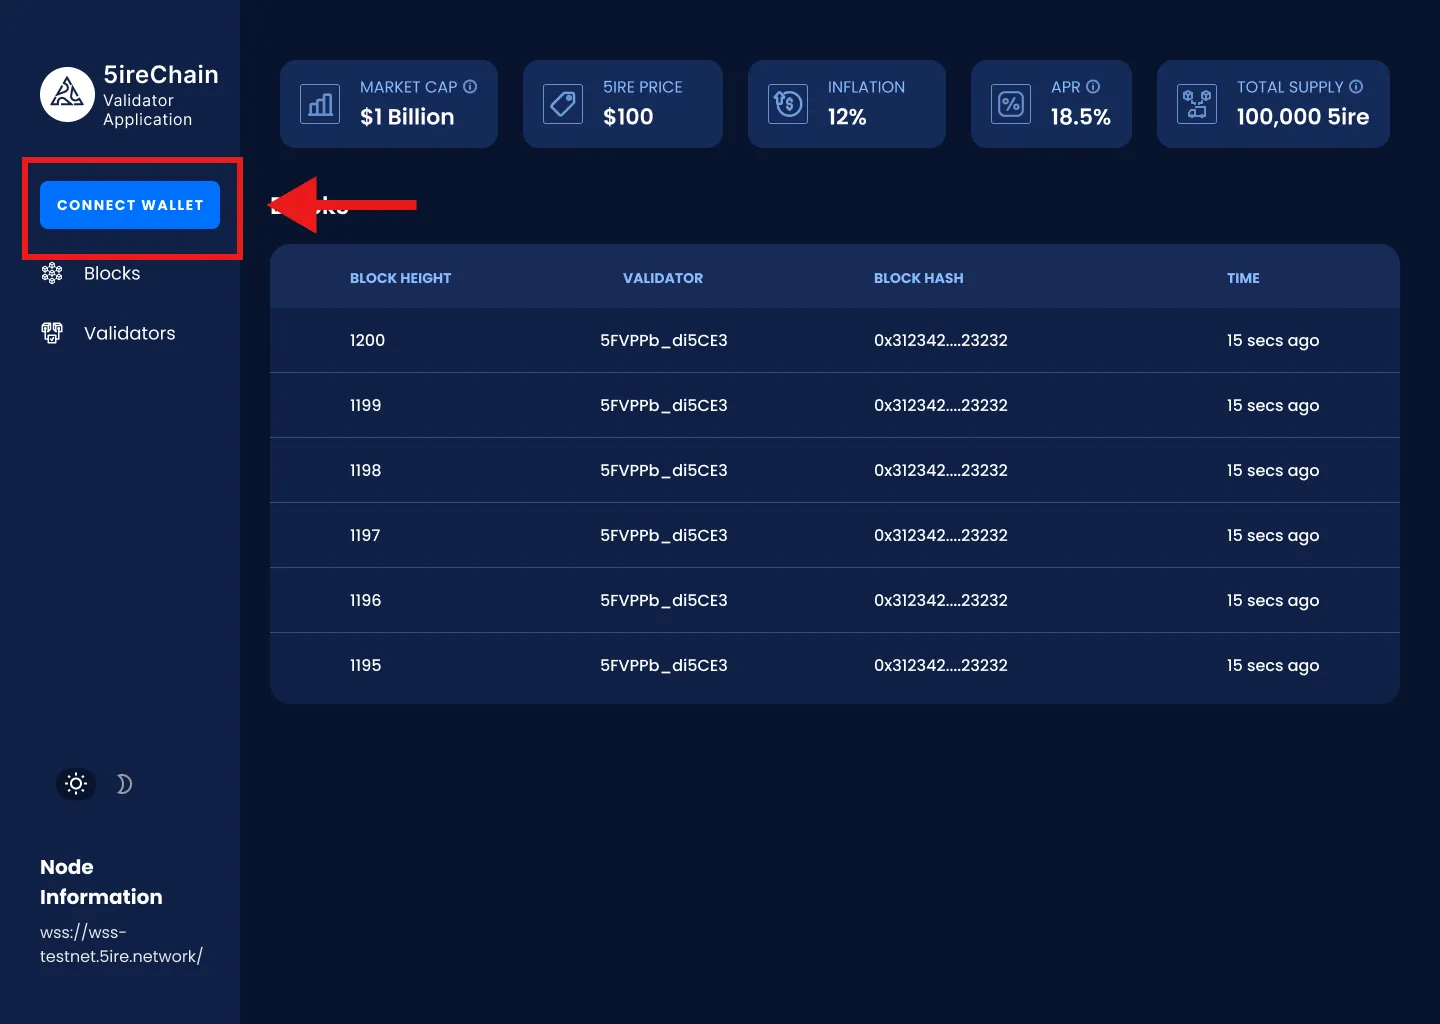
Task: Select block height 1199
Action: click(365, 405)
